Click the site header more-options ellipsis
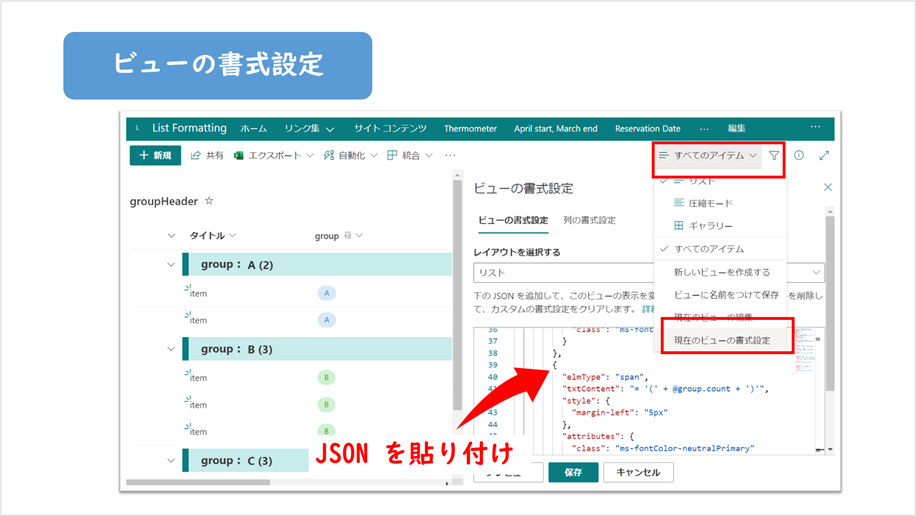This screenshot has width=916, height=516. coord(816,127)
